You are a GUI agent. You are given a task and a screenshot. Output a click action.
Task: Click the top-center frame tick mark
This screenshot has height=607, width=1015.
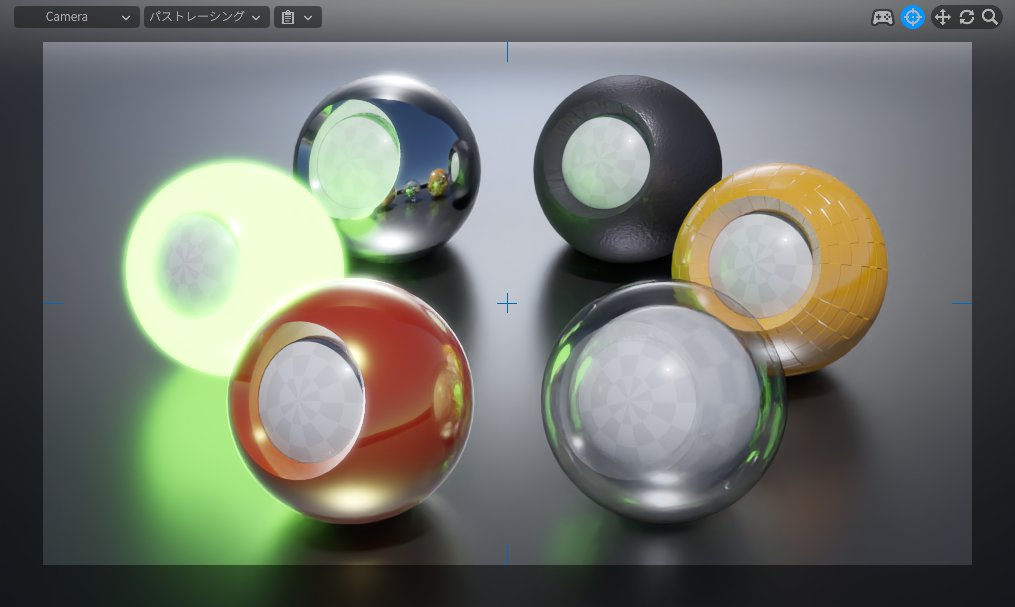507,51
